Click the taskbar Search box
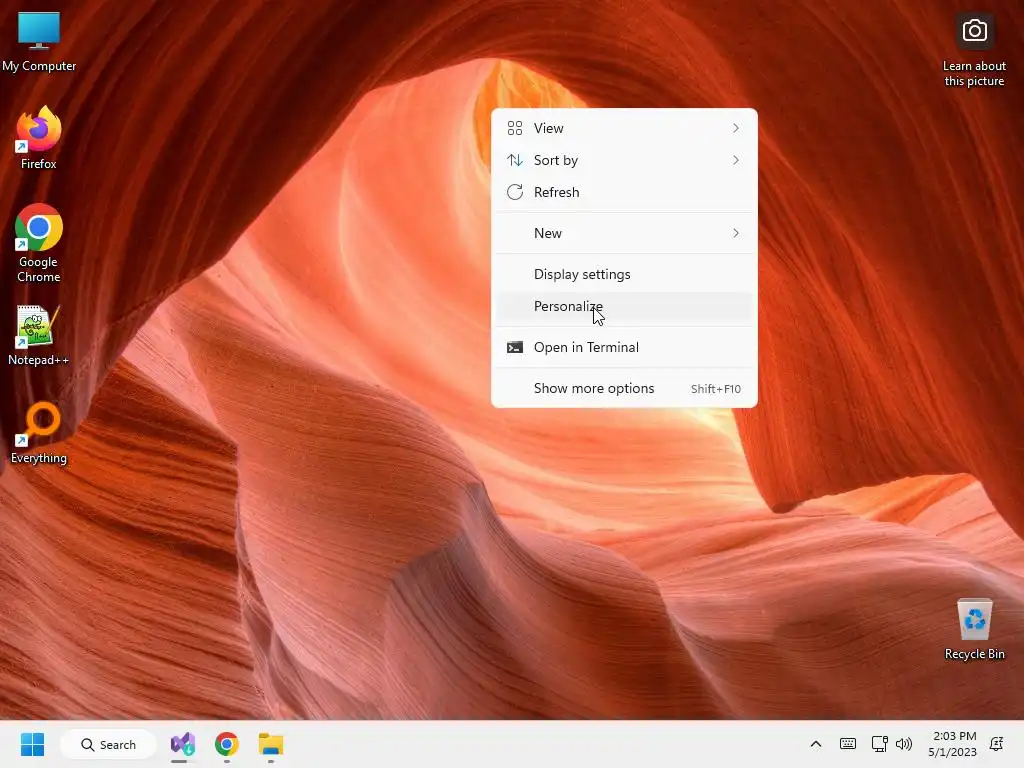 108,744
